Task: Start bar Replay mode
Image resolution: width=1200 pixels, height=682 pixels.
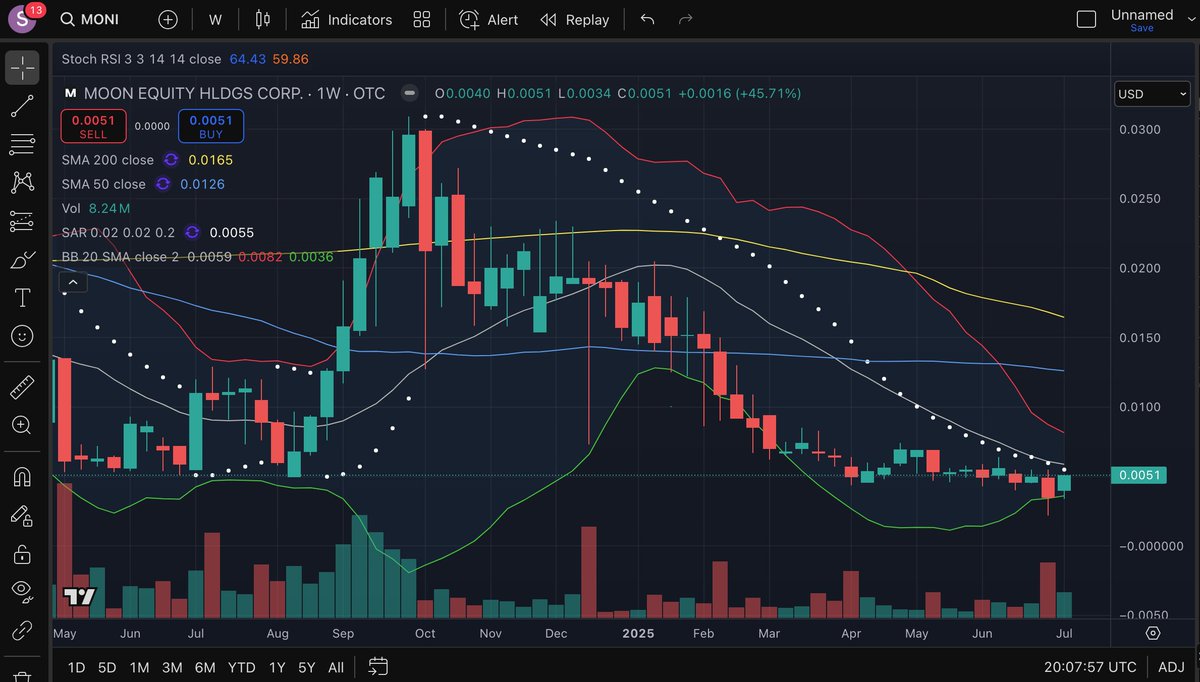Action: point(575,20)
